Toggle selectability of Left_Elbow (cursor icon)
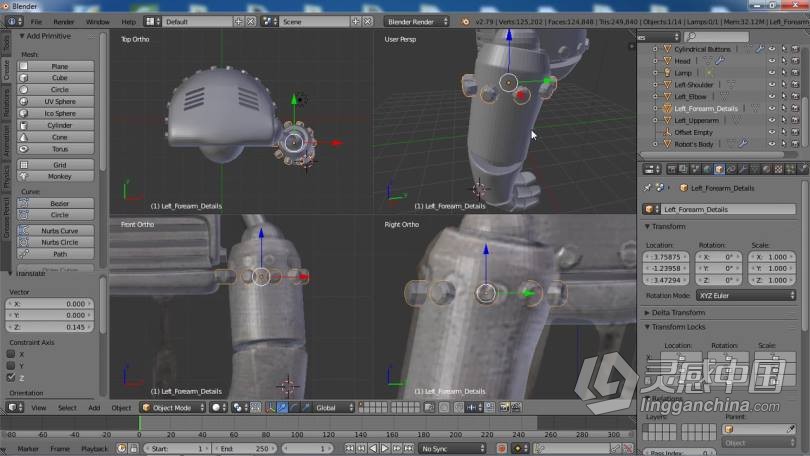 (x=784, y=97)
